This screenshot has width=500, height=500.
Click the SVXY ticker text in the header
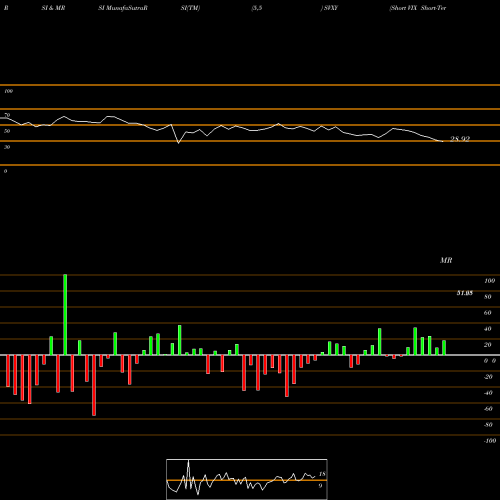(x=331, y=8)
